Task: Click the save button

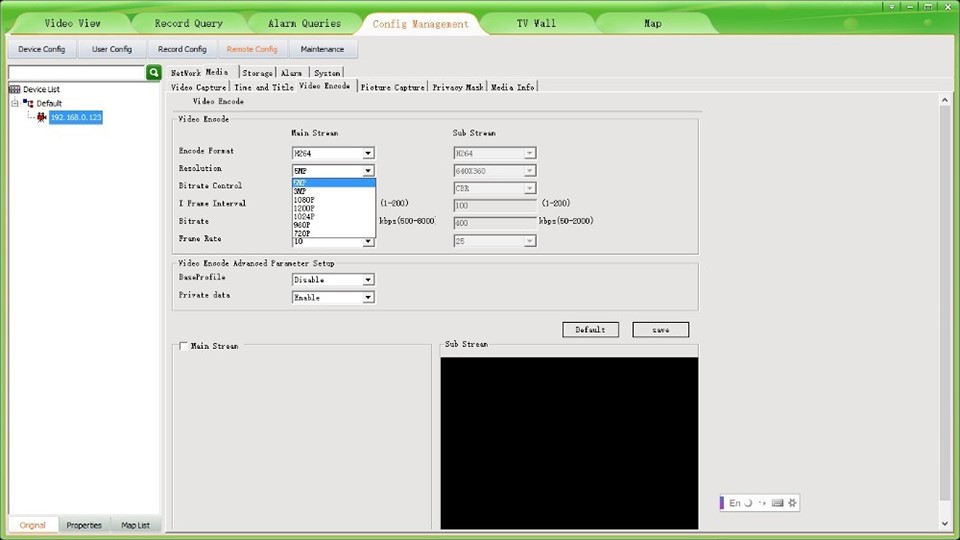Action: [661, 330]
